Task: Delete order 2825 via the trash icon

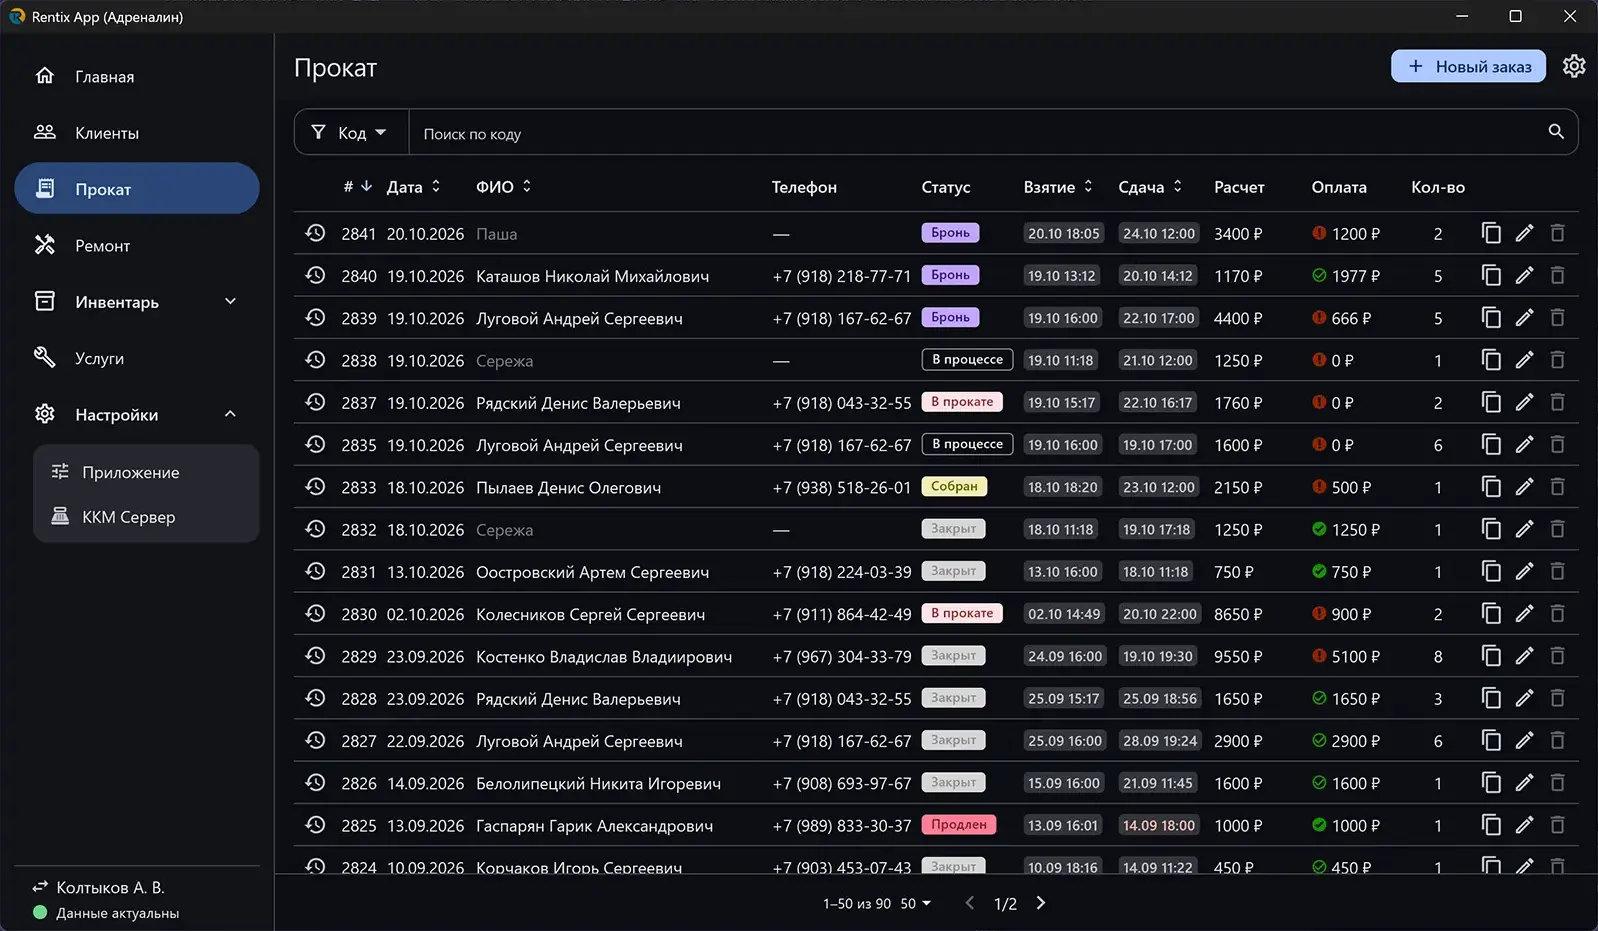Action: click(x=1557, y=825)
